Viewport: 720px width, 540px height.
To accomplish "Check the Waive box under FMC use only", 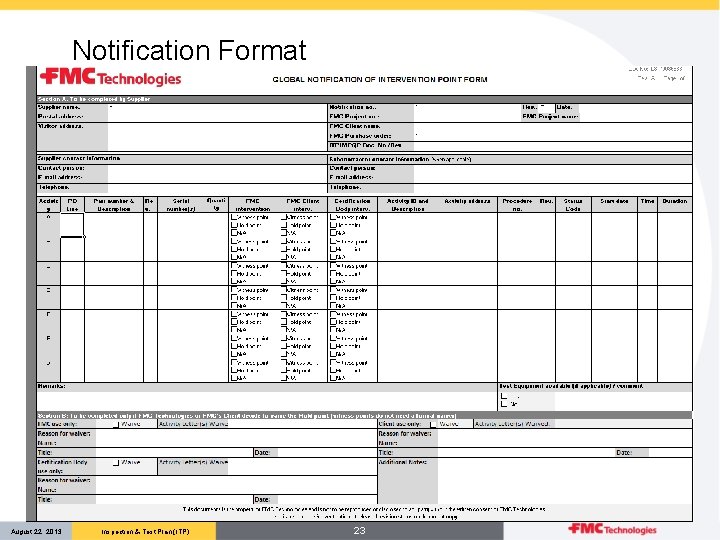I will [116, 424].
